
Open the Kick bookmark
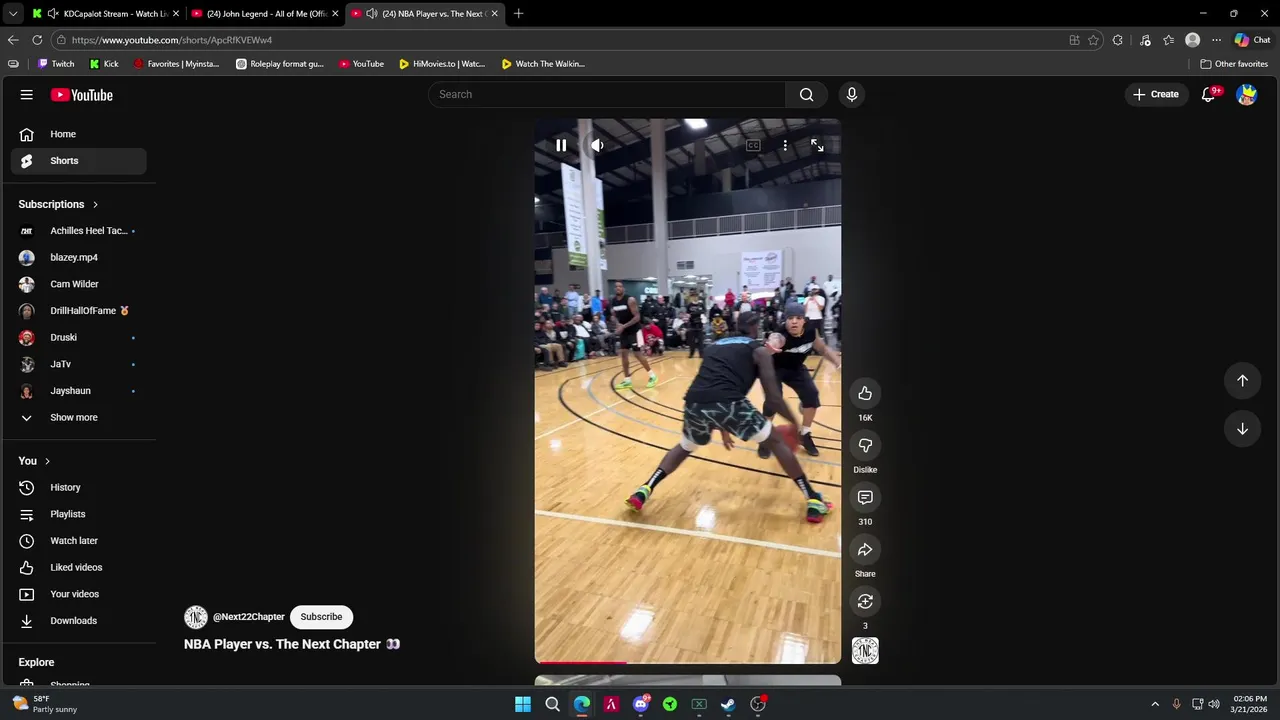point(104,64)
